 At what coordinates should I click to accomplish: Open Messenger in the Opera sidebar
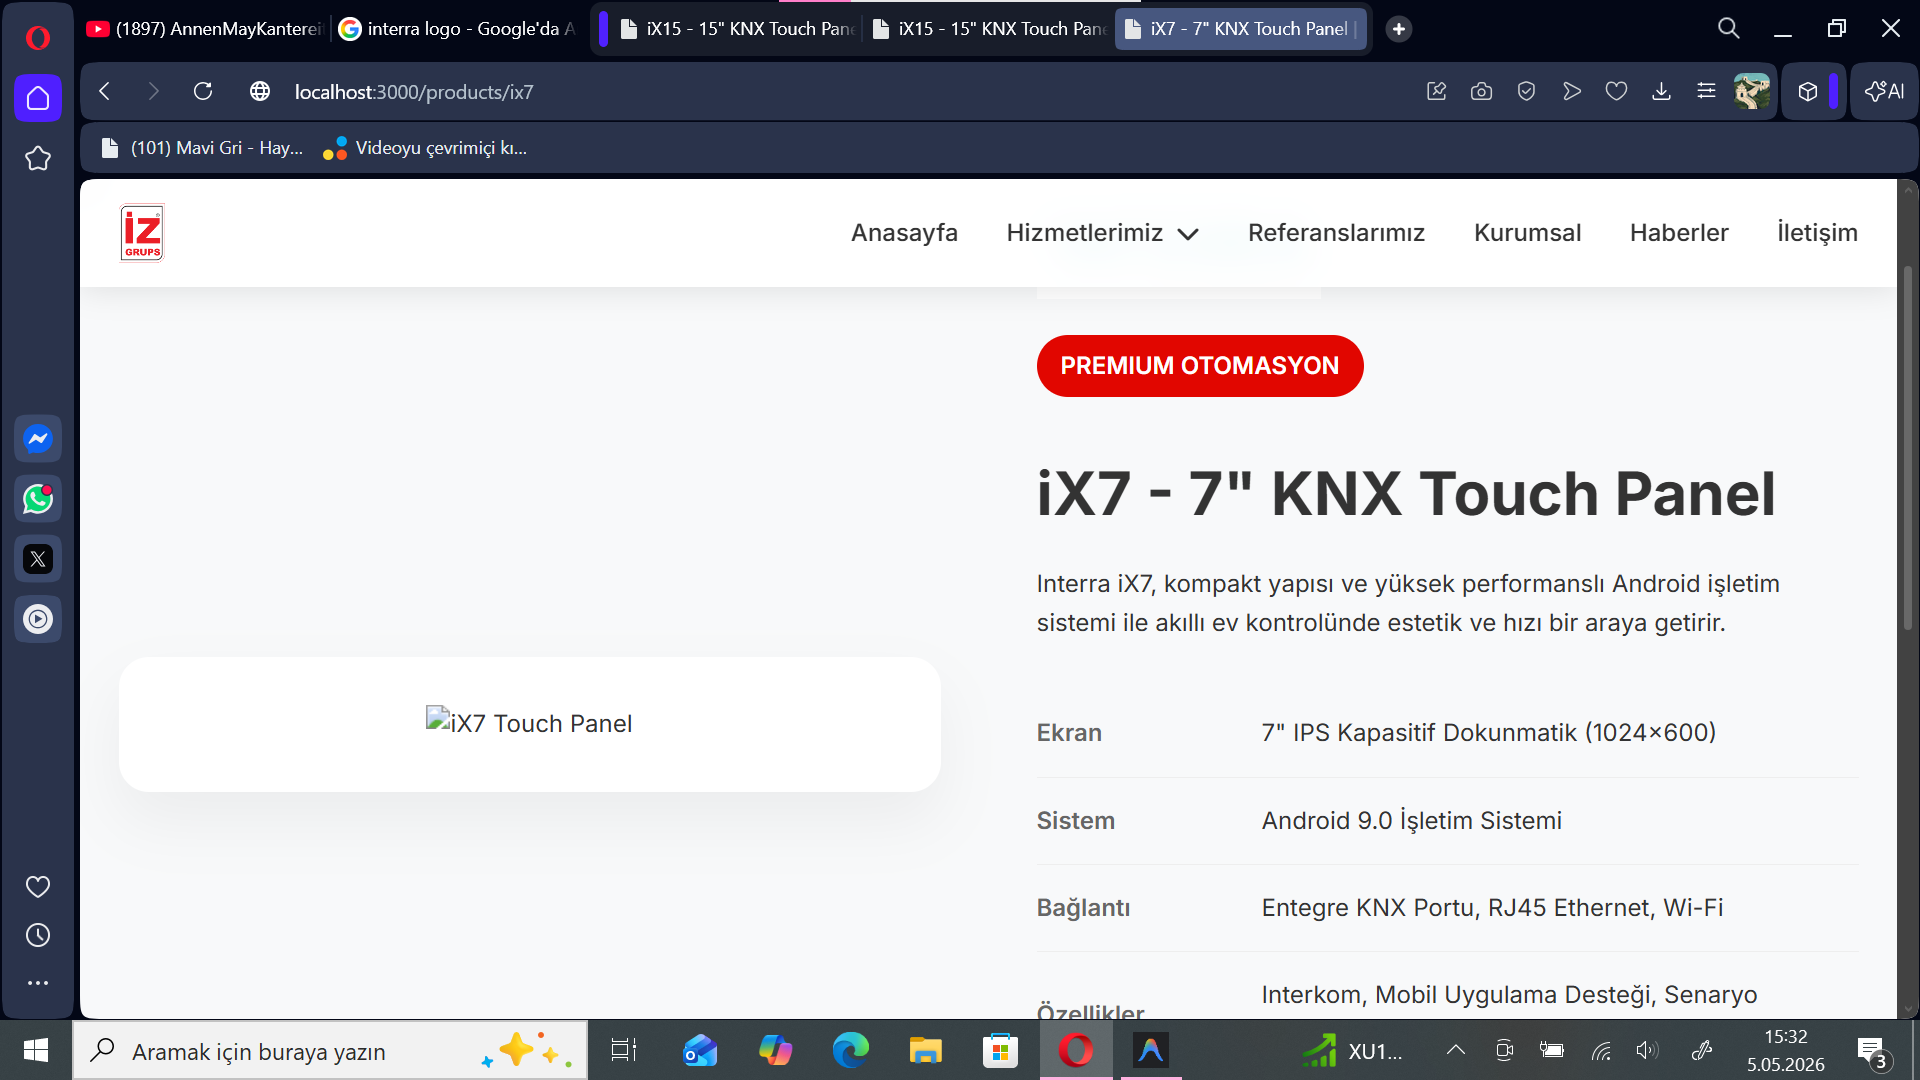38,439
